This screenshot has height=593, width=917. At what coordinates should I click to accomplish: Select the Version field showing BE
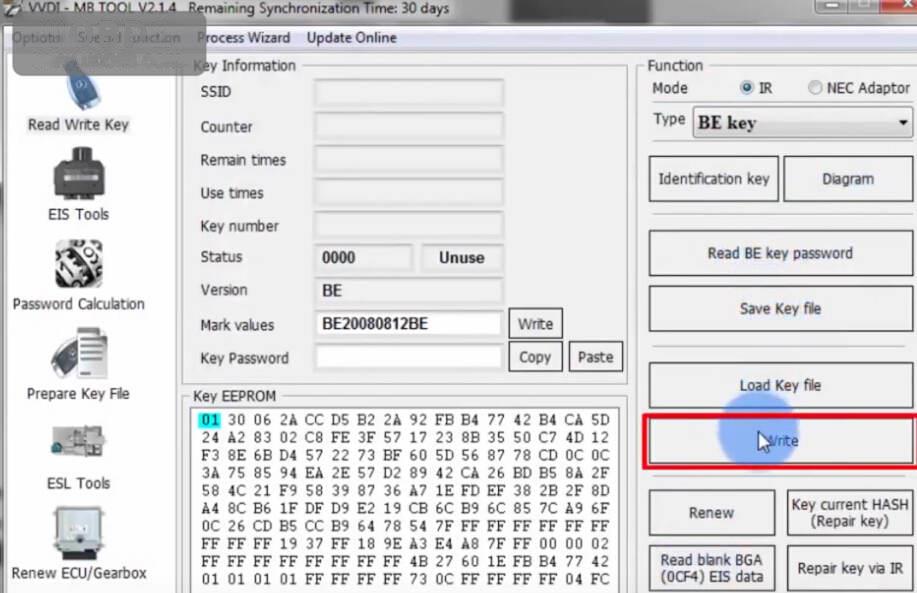pyautogui.click(x=409, y=291)
